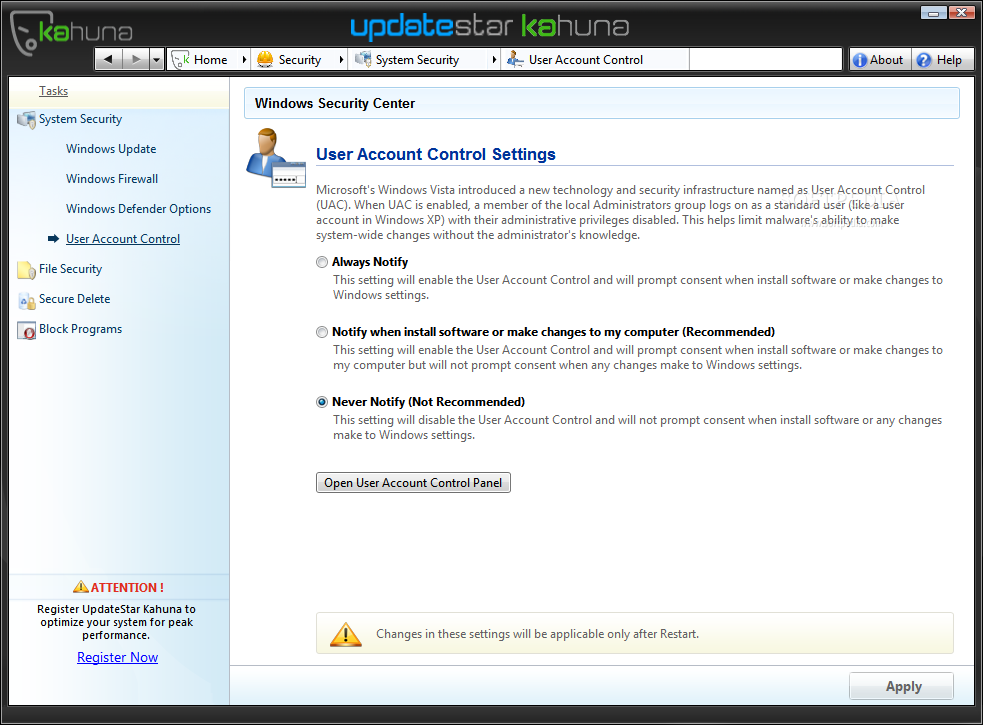
Task: Click the System Security icon in breadcrumb
Action: click(363, 60)
